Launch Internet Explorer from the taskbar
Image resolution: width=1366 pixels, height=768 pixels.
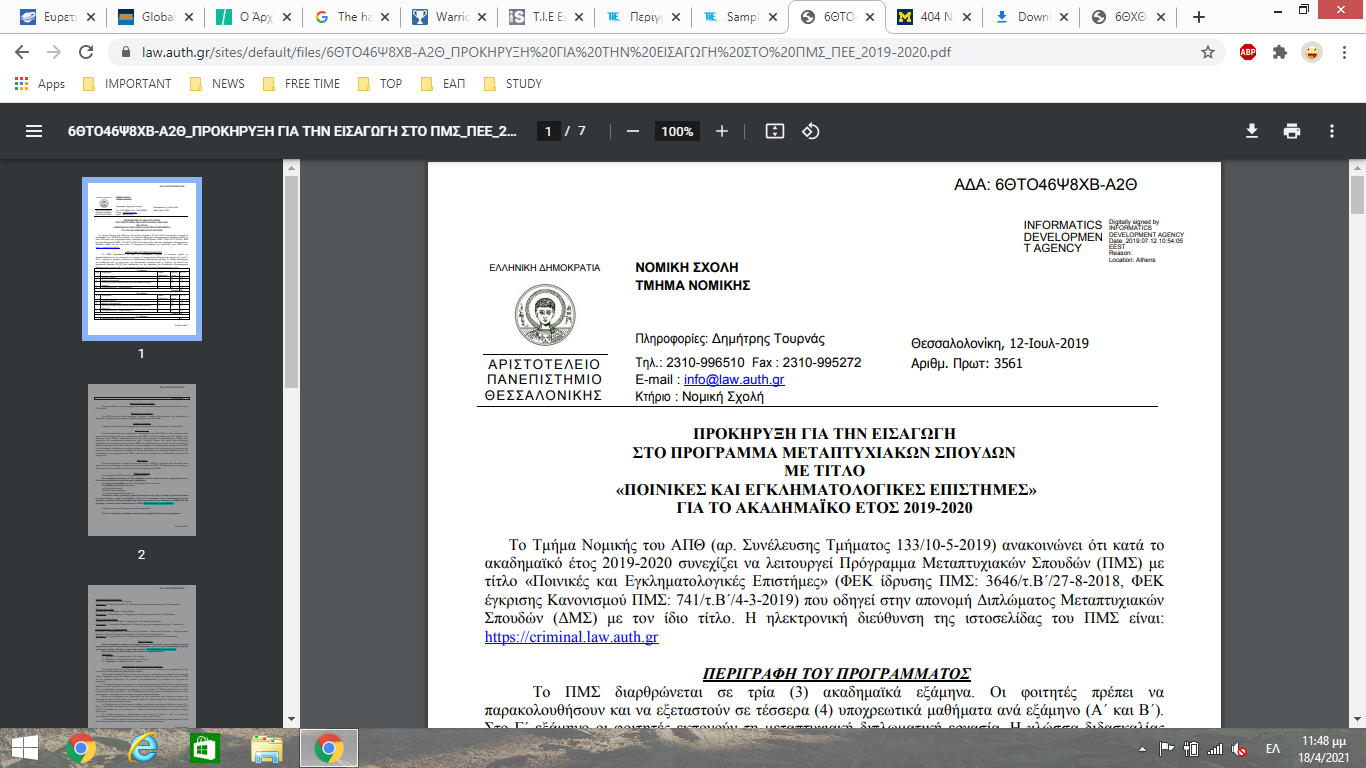click(x=143, y=748)
